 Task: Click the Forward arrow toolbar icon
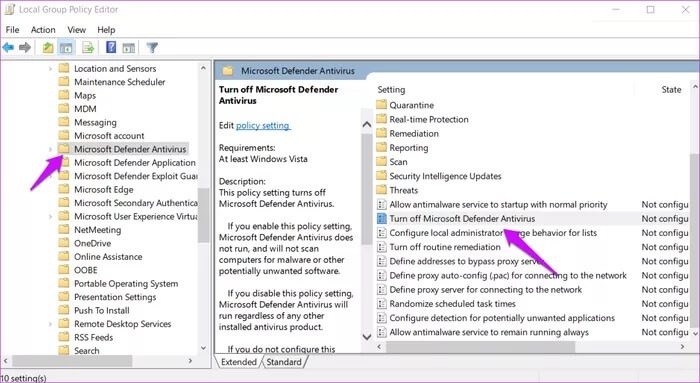point(25,47)
